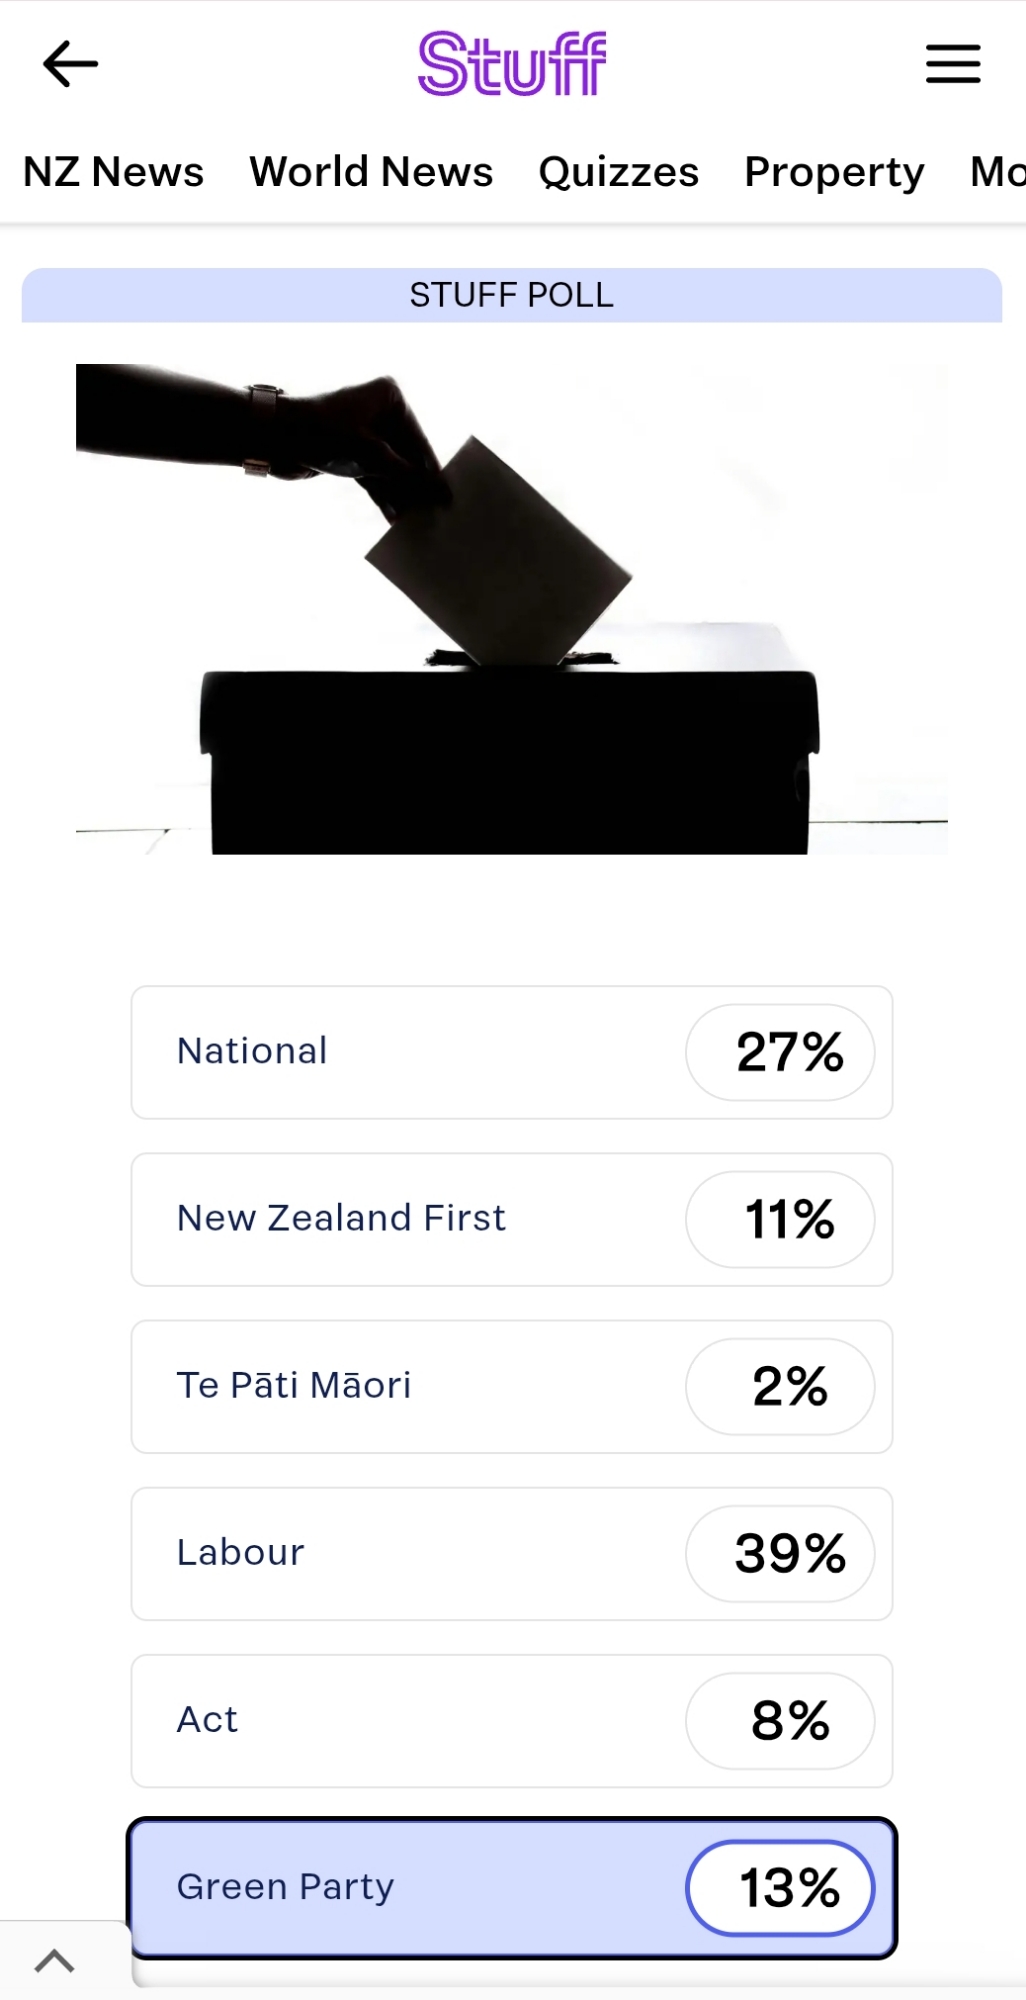Tap the Stuff logo
Screen dimensions: 1026x2000
(x=512, y=64)
